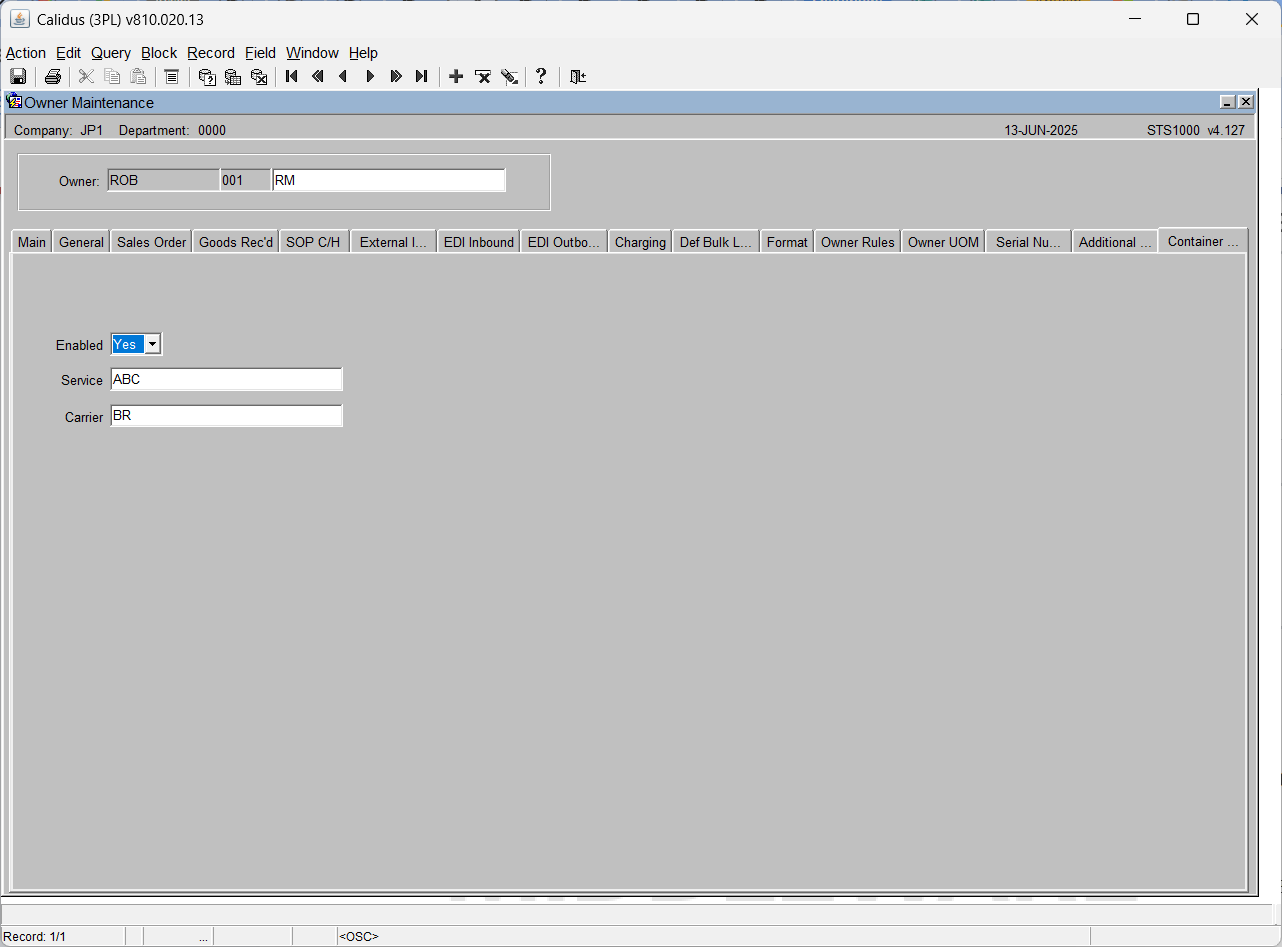The width and height of the screenshot is (1282, 947).
Task: Click the Carrier input field
Action: [226, 416]
